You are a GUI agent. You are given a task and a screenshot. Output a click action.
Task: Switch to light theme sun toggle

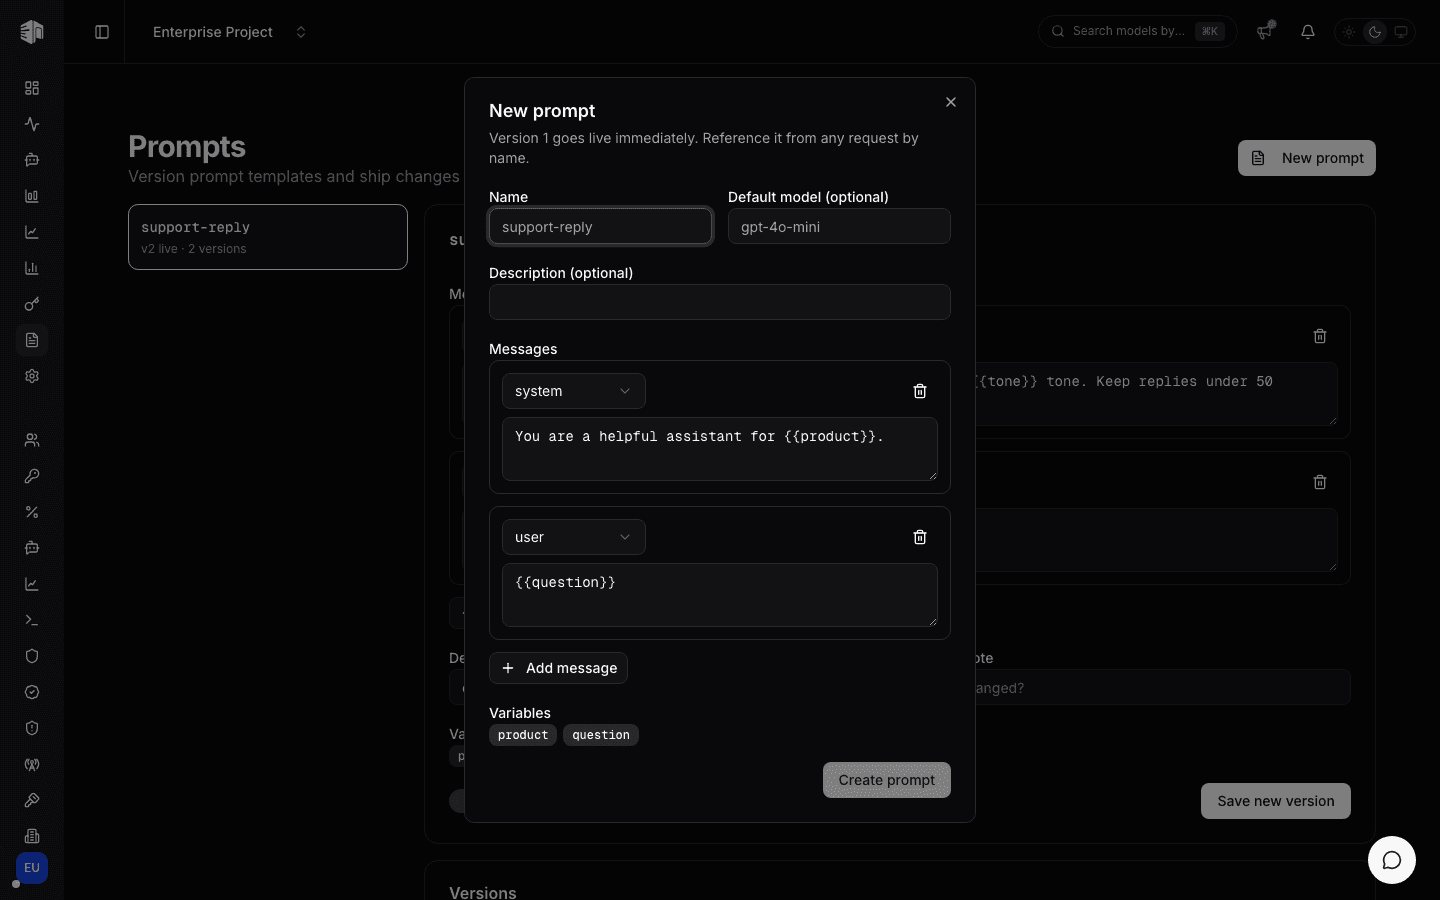coord(1349,32)
